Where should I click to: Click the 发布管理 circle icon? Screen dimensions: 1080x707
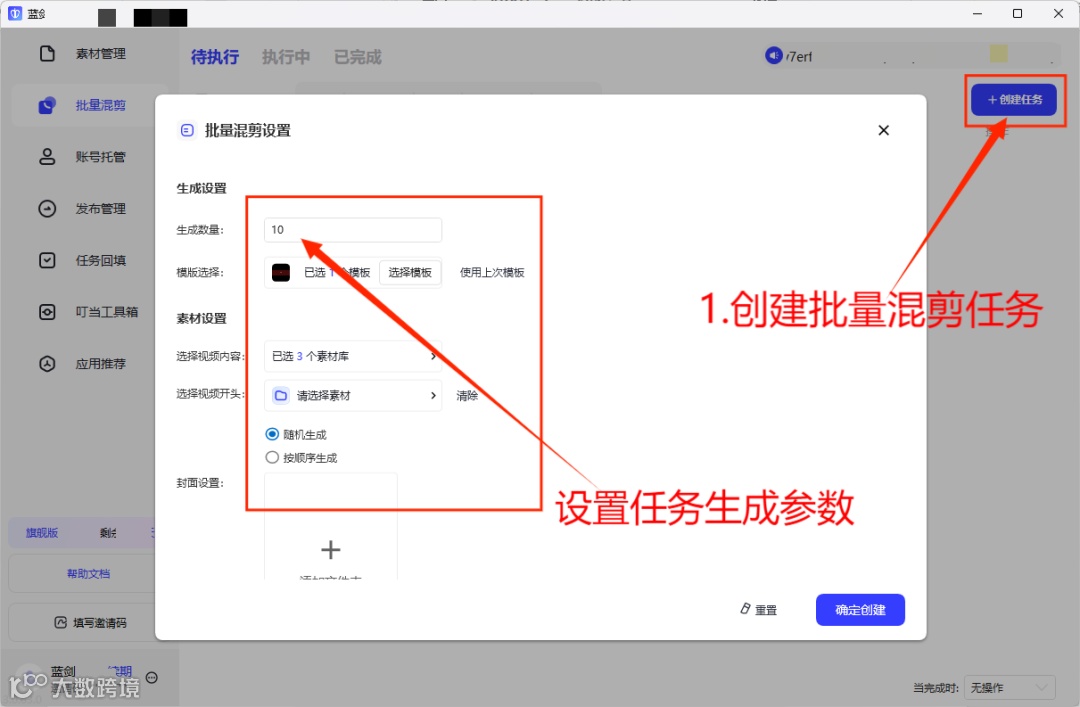[47, 209]
